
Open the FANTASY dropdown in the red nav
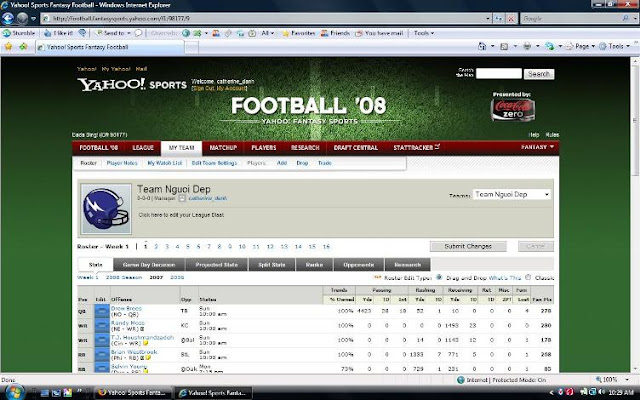point(537,147)
